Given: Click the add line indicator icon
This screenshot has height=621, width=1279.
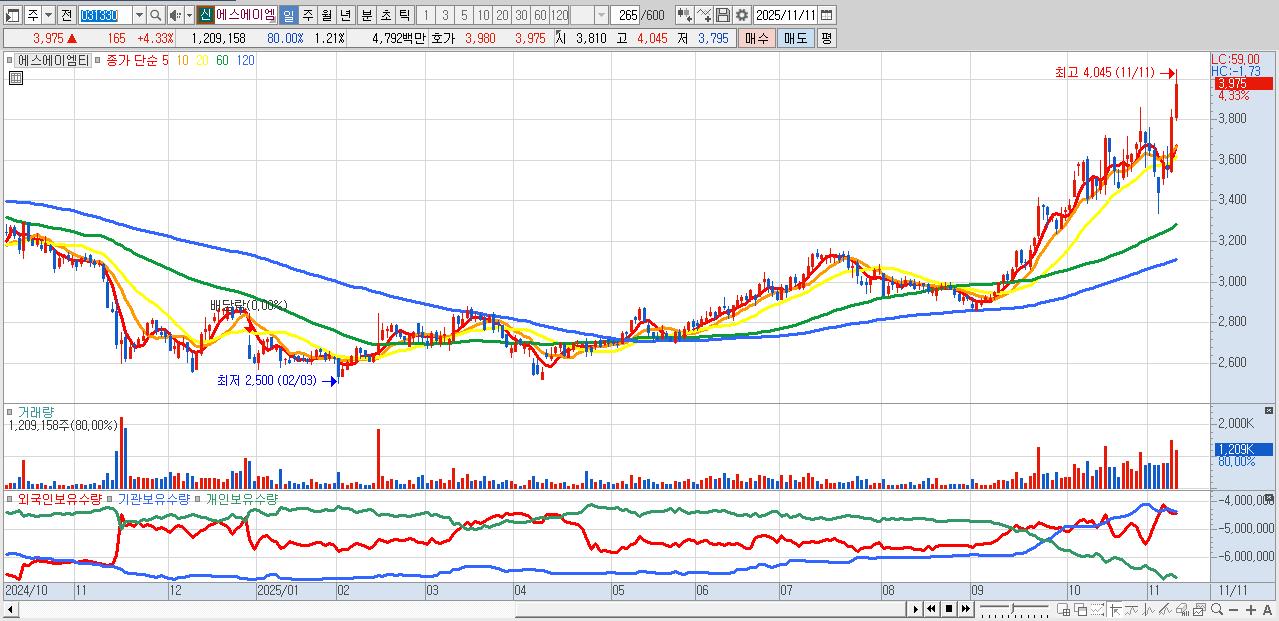Looking at the screenshot, I should coord(704,16).
